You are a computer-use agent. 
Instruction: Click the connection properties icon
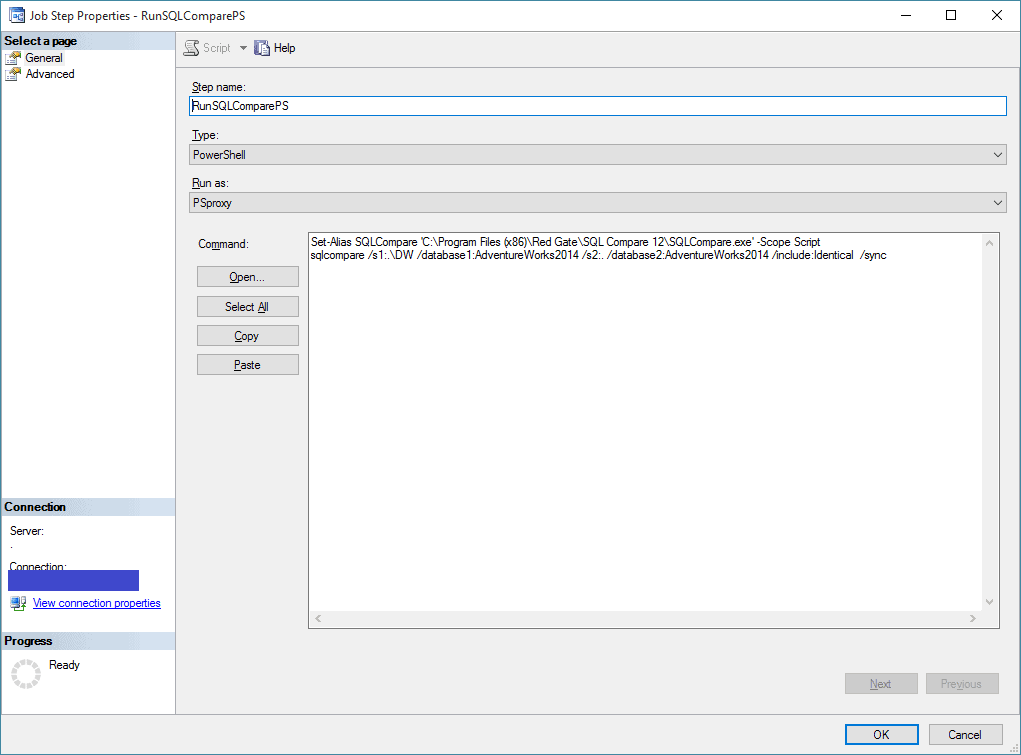[18, 603]
